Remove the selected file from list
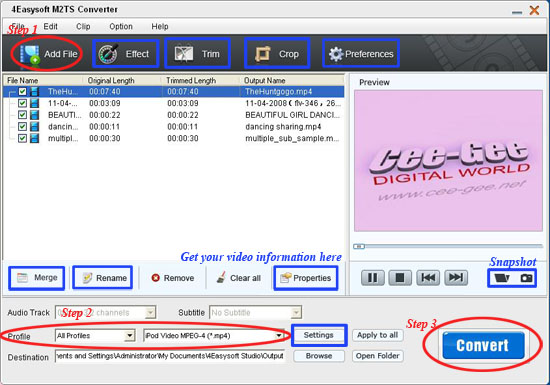The image size is (550, 385). [173, 278]
